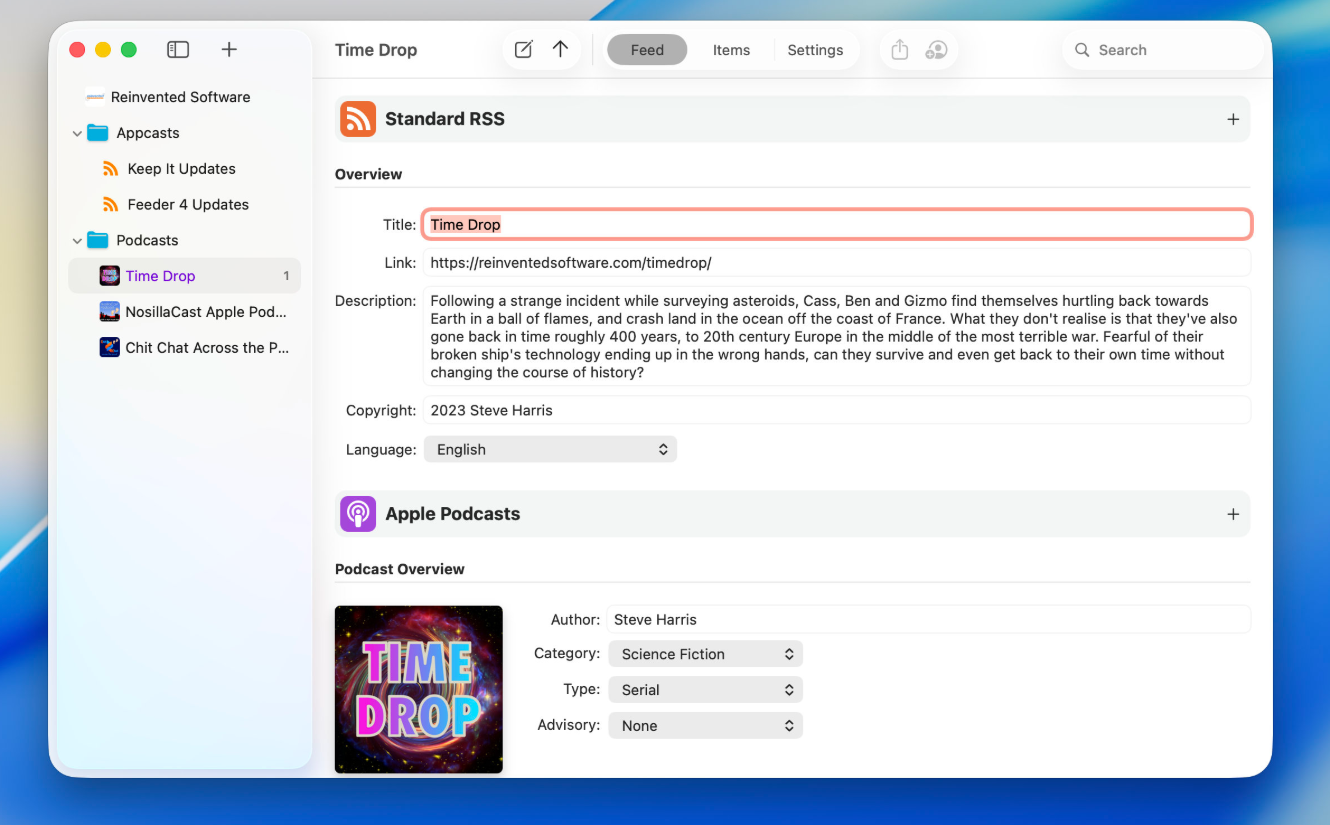Viewport: 1330px width, 825px height.
Task: Click the Standard RSS section heading
Action: 445,119
